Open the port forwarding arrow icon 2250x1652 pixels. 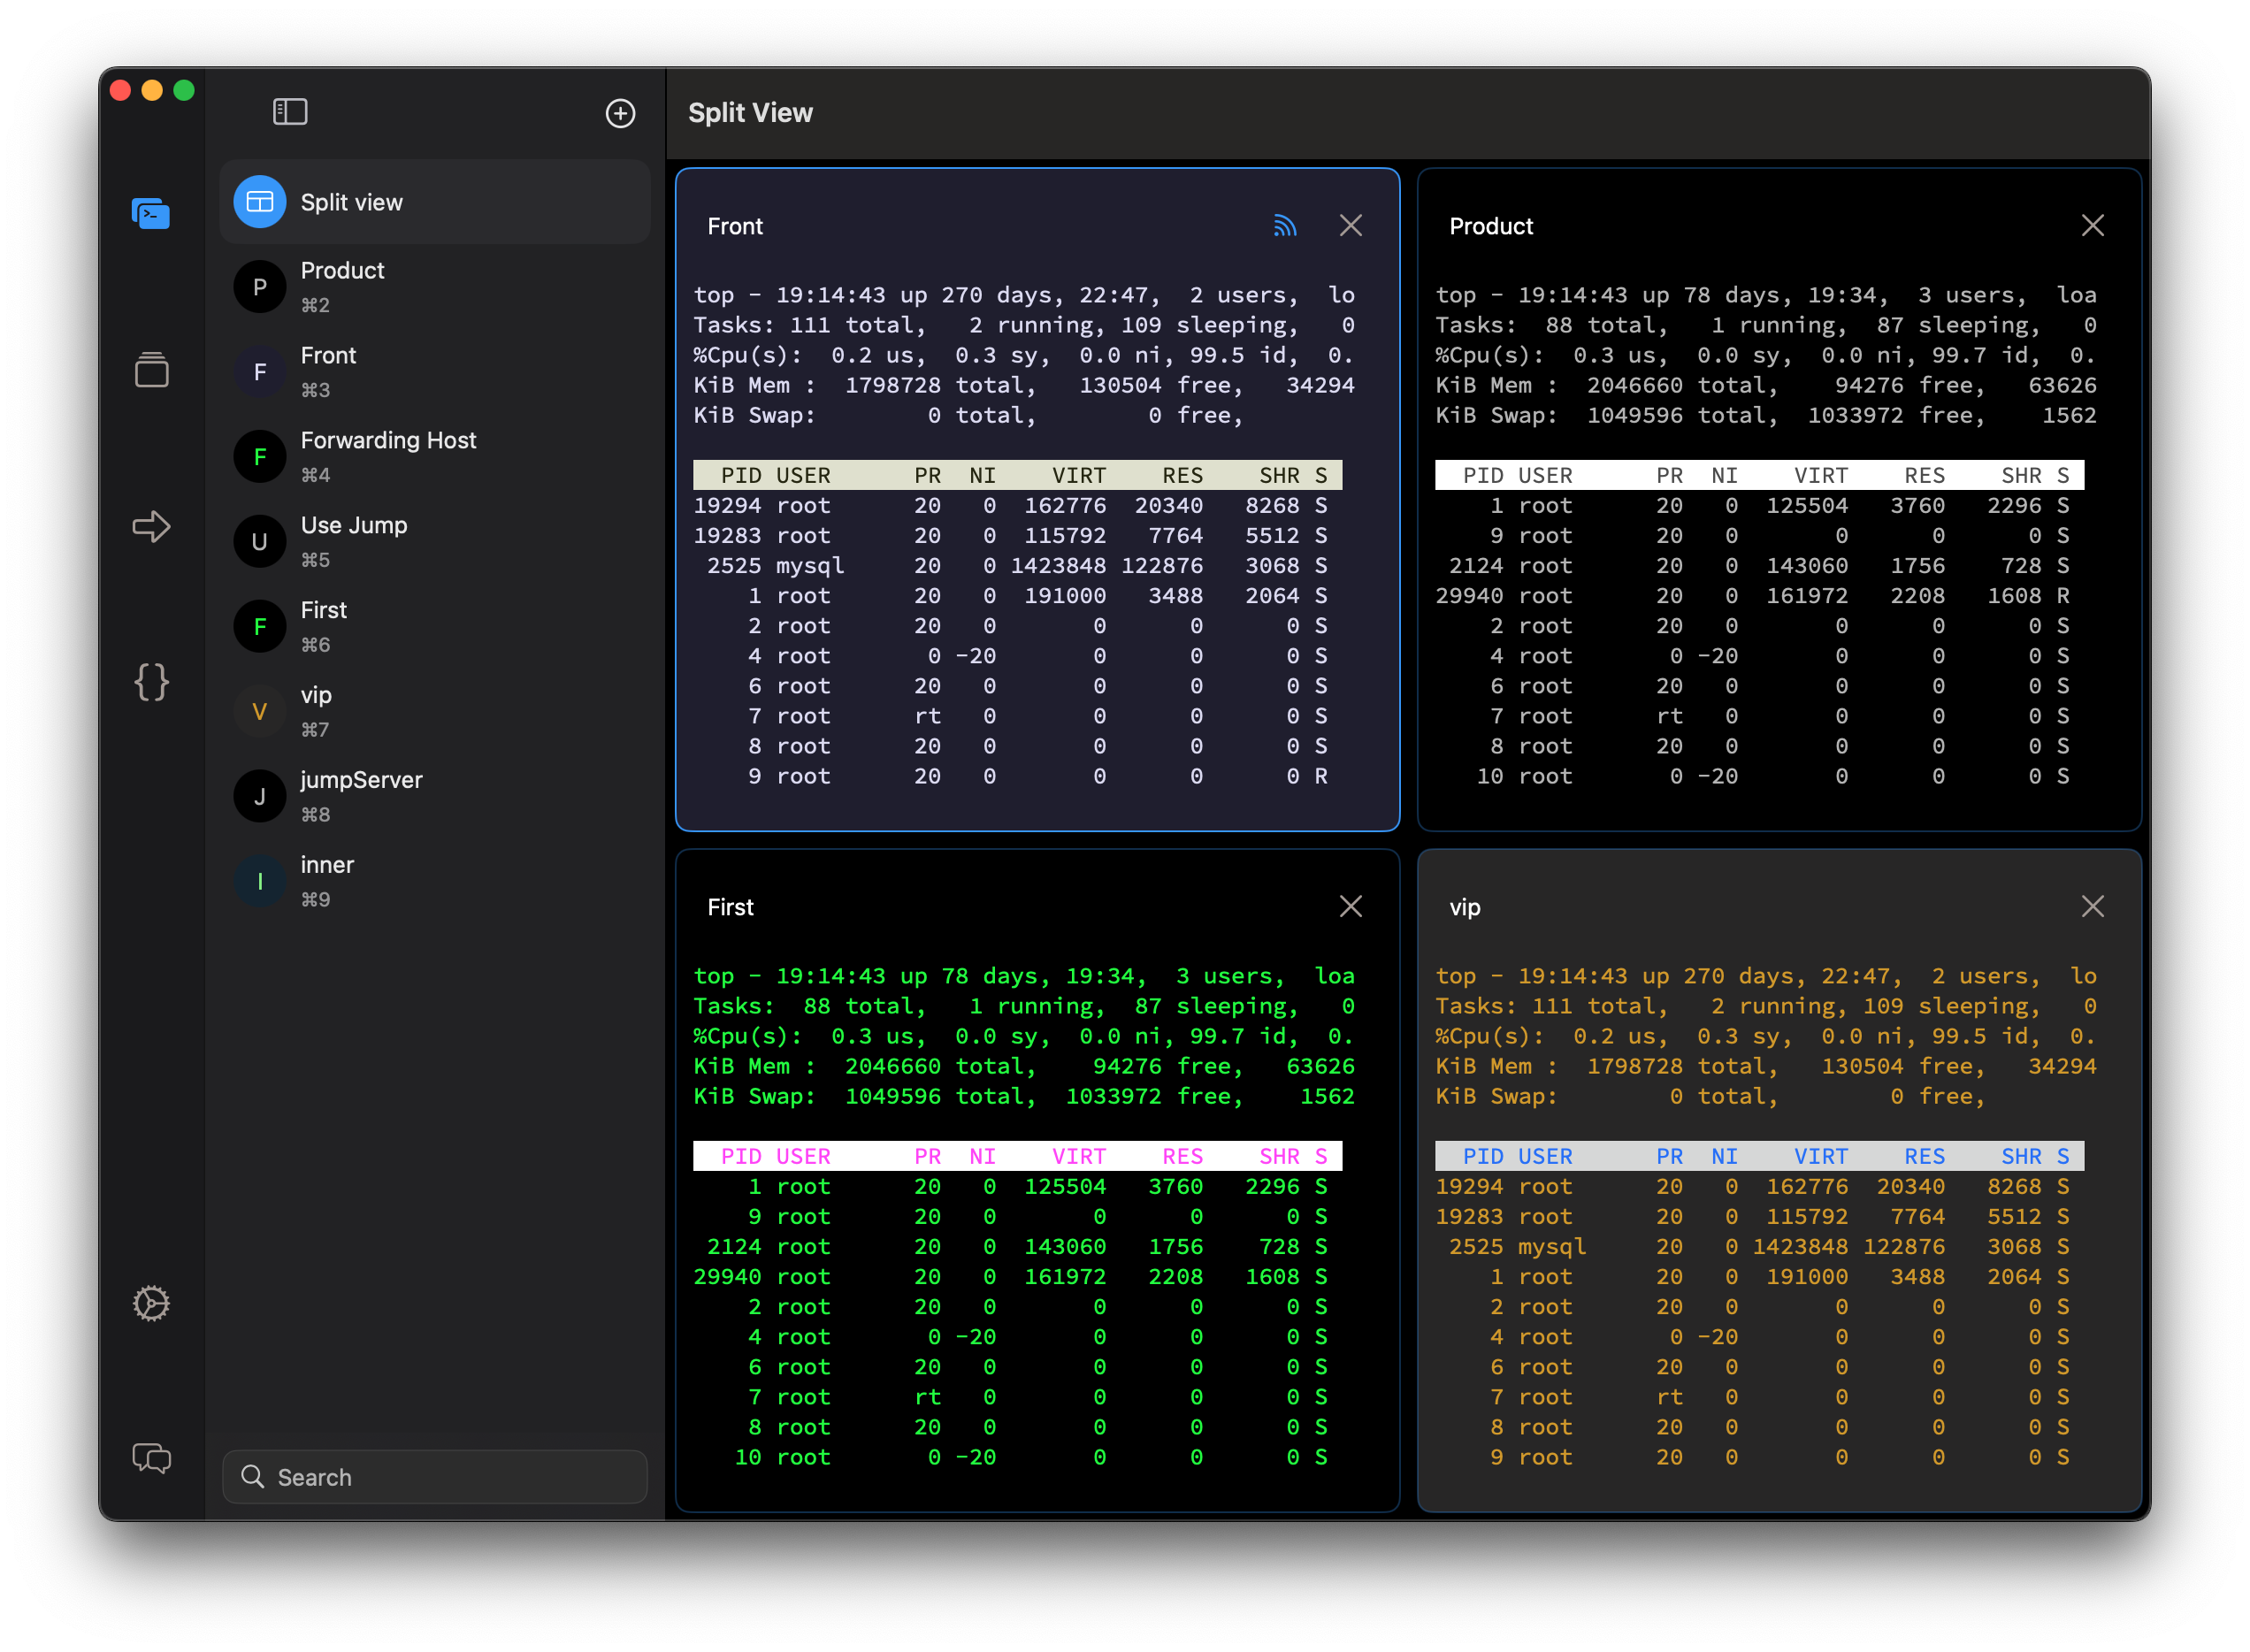tap(151, 526)
